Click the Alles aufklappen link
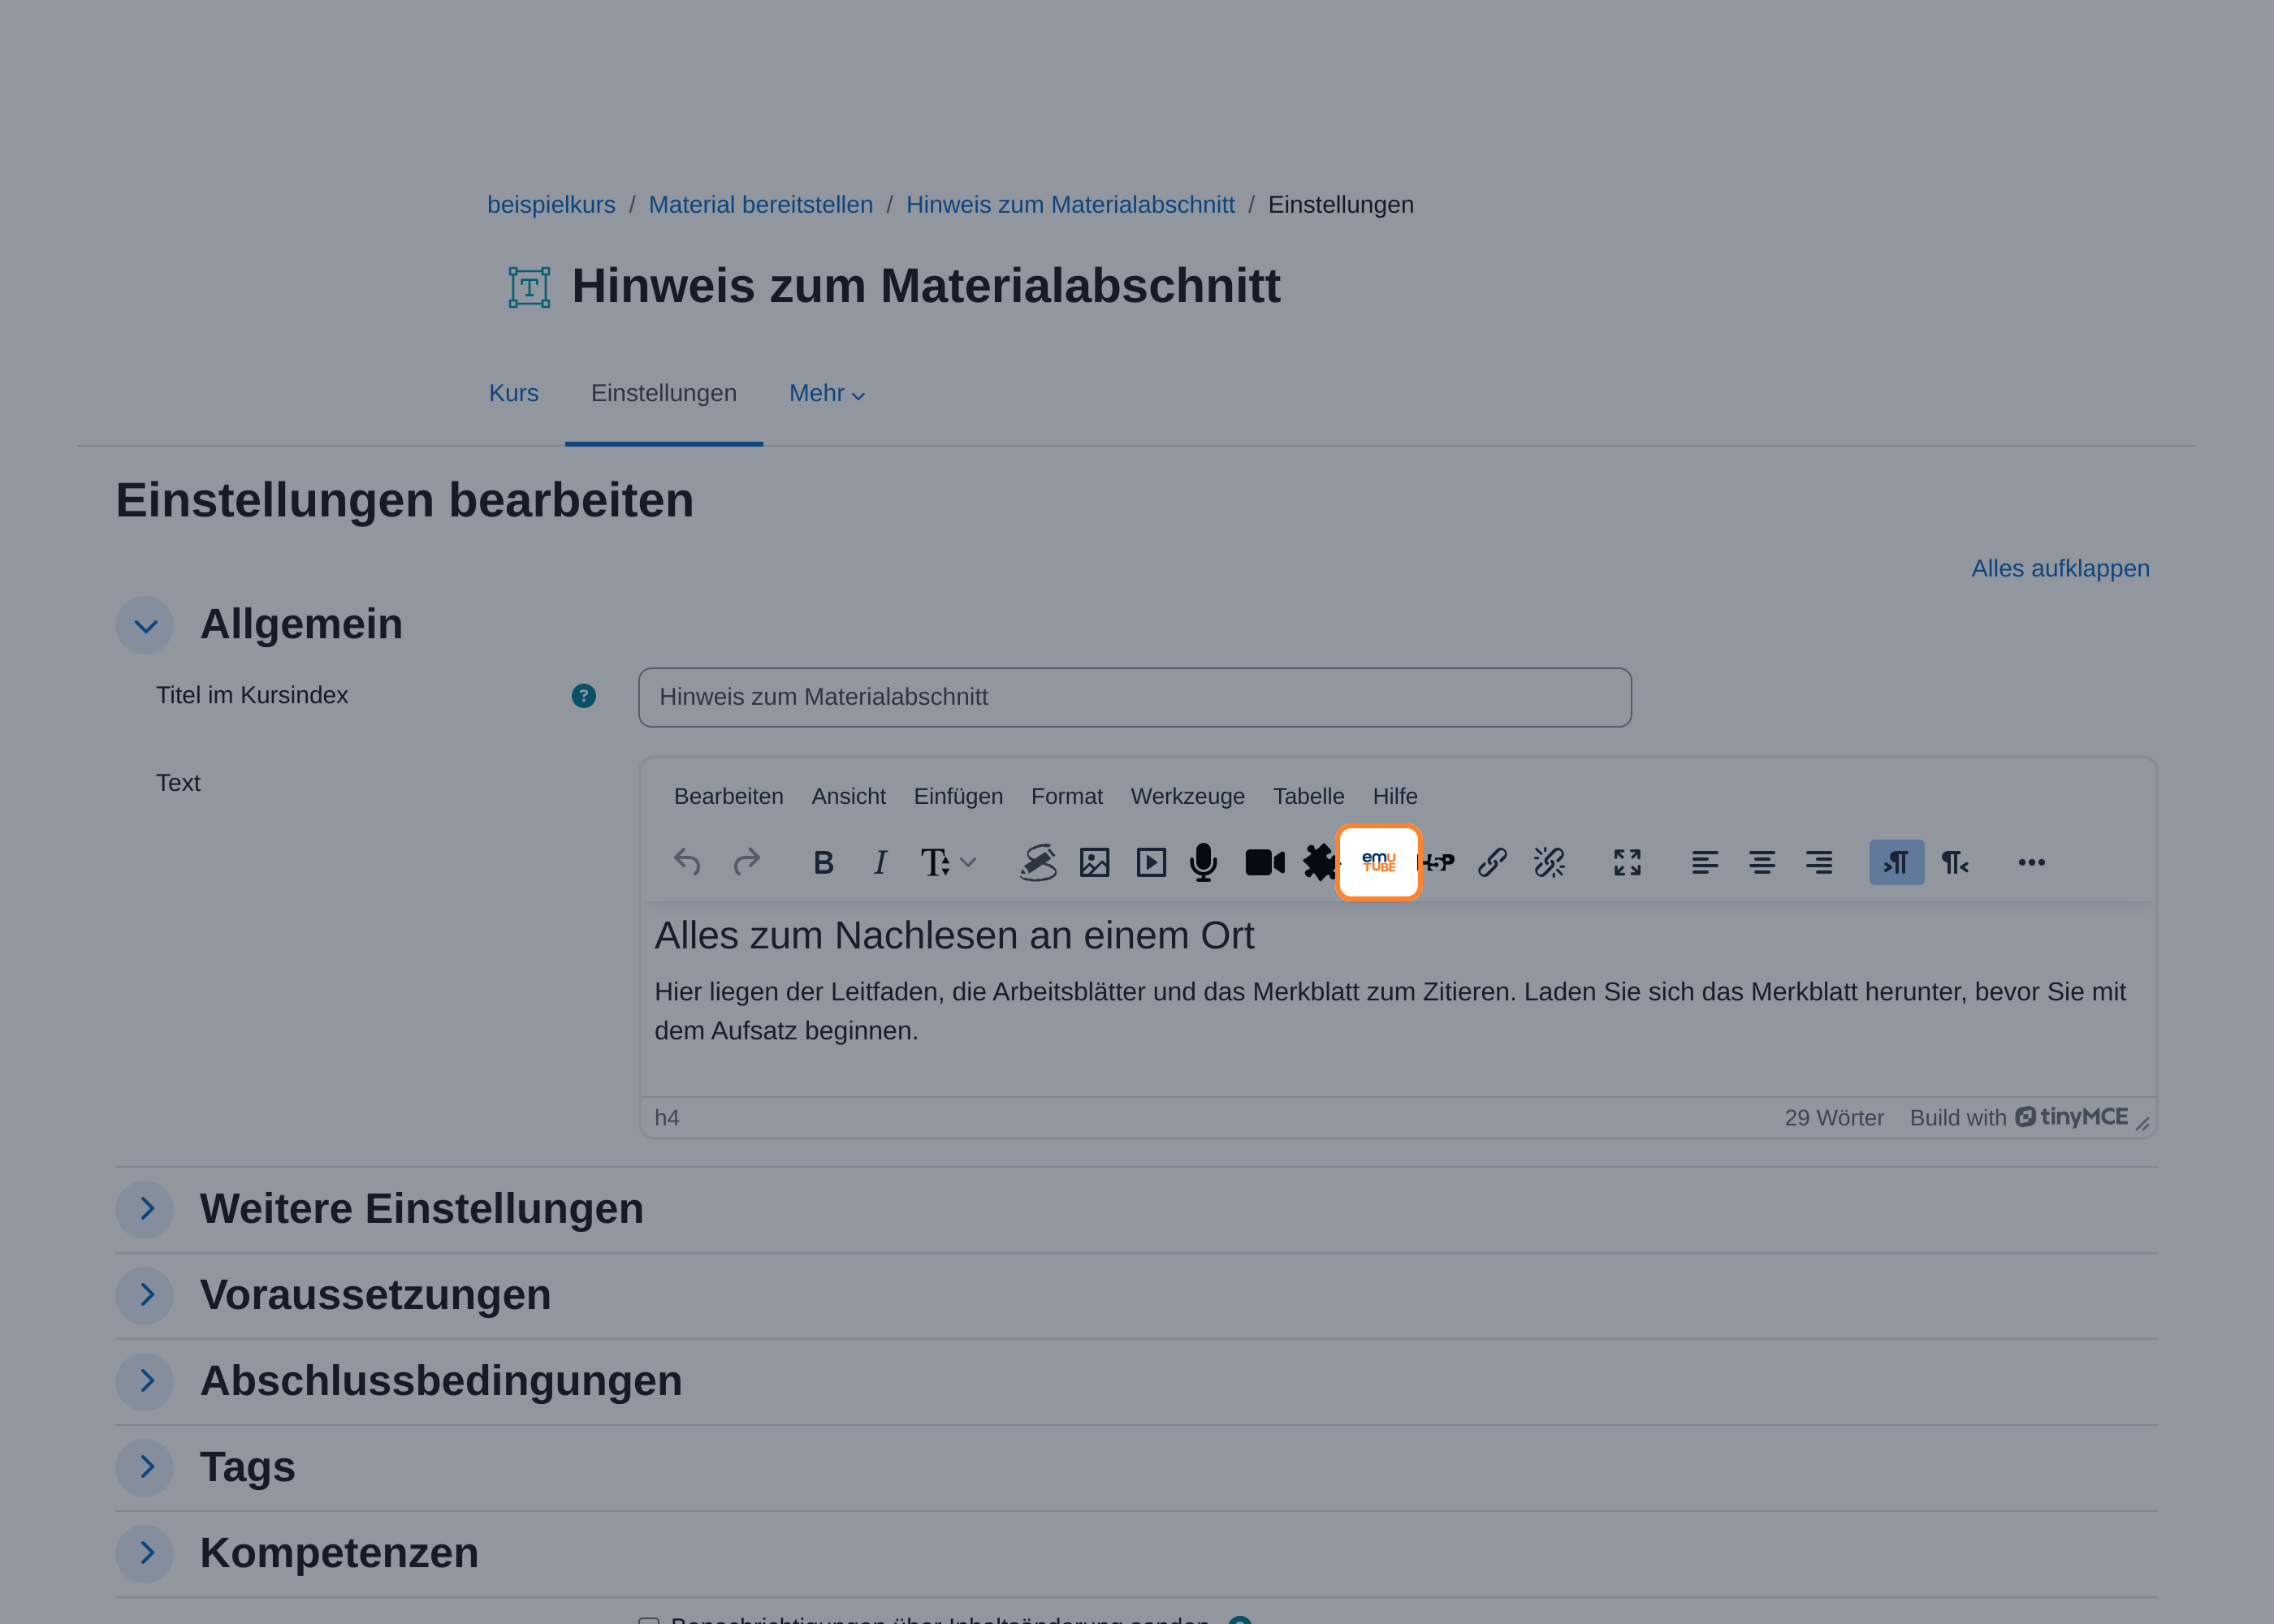This screenshot has height=1624, width=2274. coord(2060,568)
